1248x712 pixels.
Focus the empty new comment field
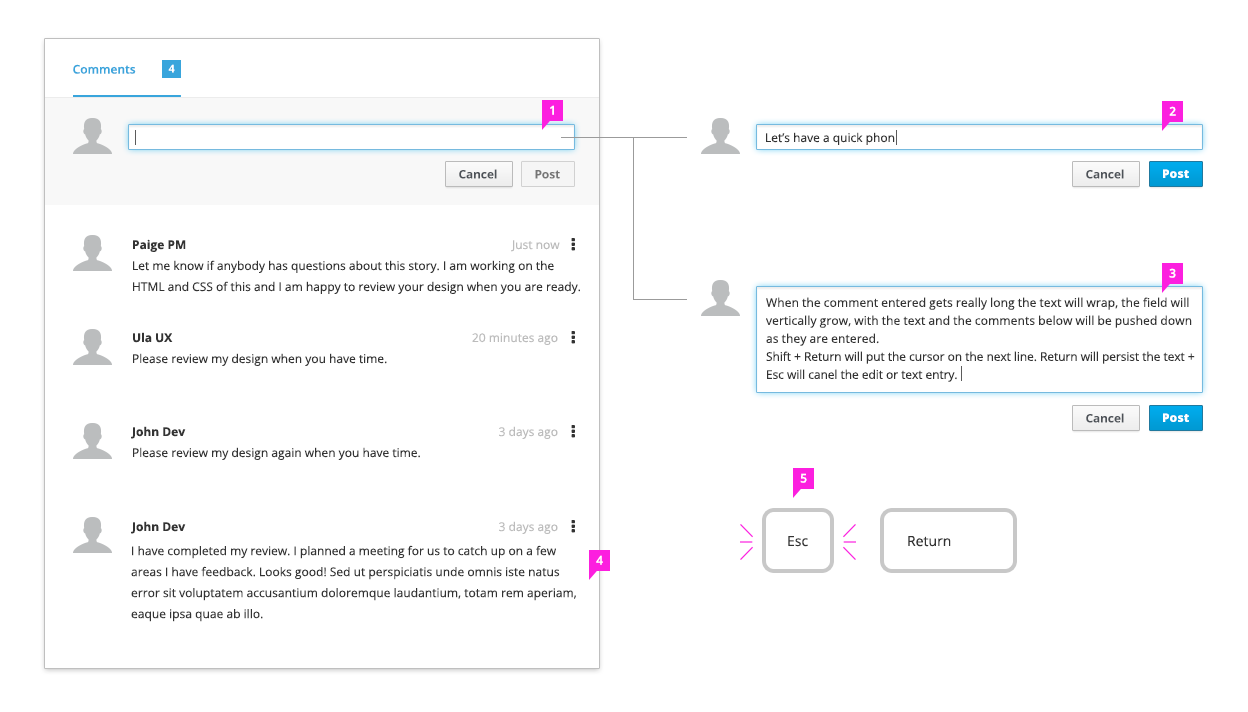(350, 138)
